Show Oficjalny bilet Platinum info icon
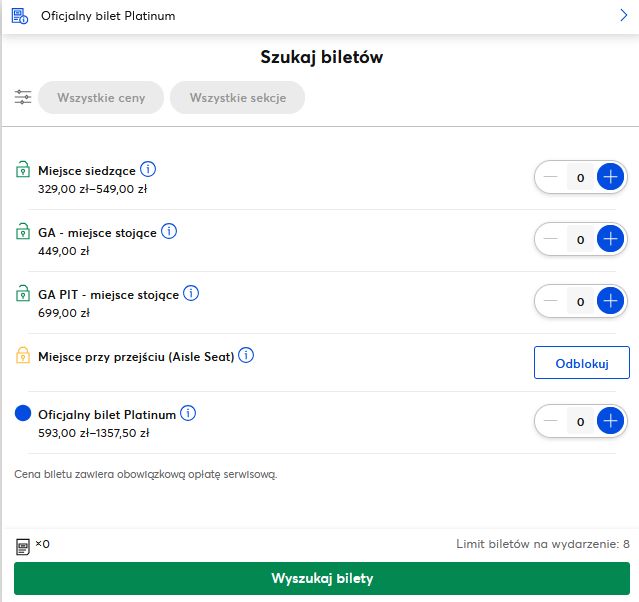 [188, 413]
